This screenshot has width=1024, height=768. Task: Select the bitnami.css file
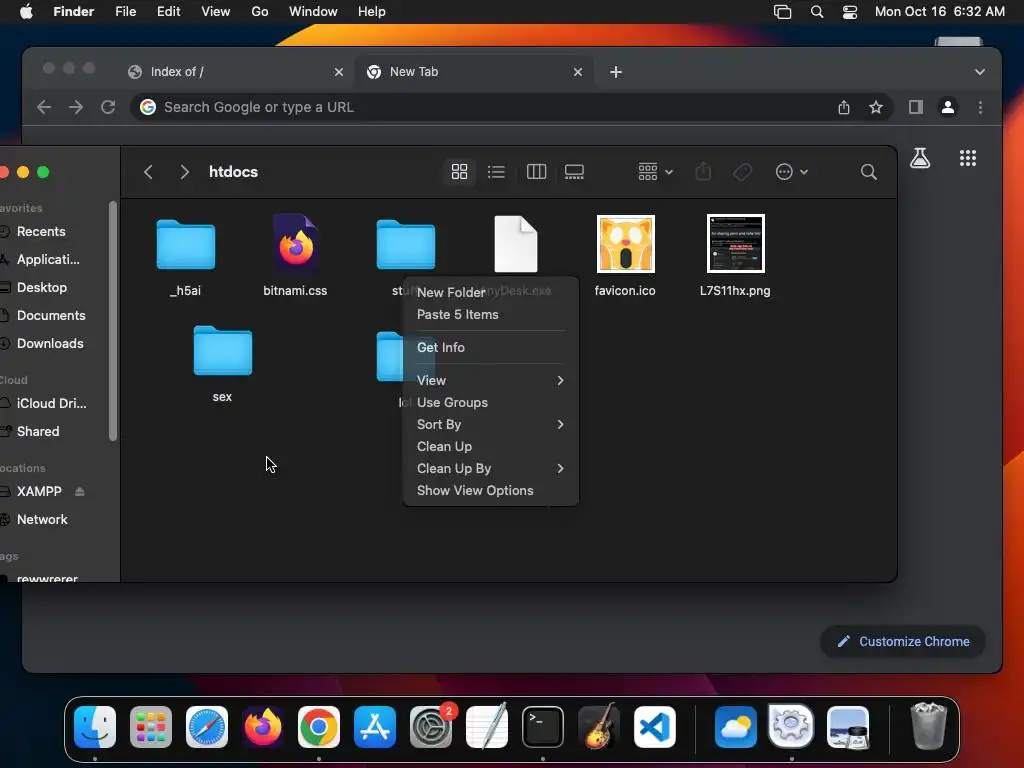click(x=295, y=243)
